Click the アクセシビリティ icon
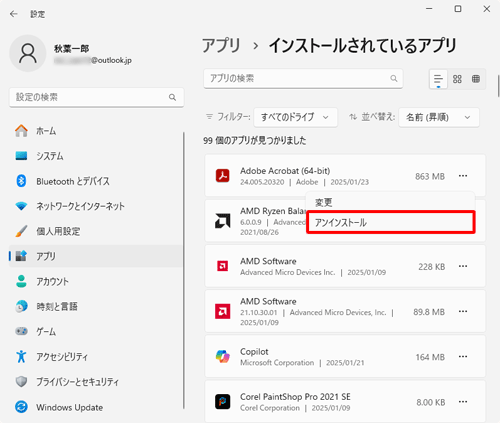Image resolution: width=500 pixels, height=423 pixels. pyautogui.click(x=21, y=356)
